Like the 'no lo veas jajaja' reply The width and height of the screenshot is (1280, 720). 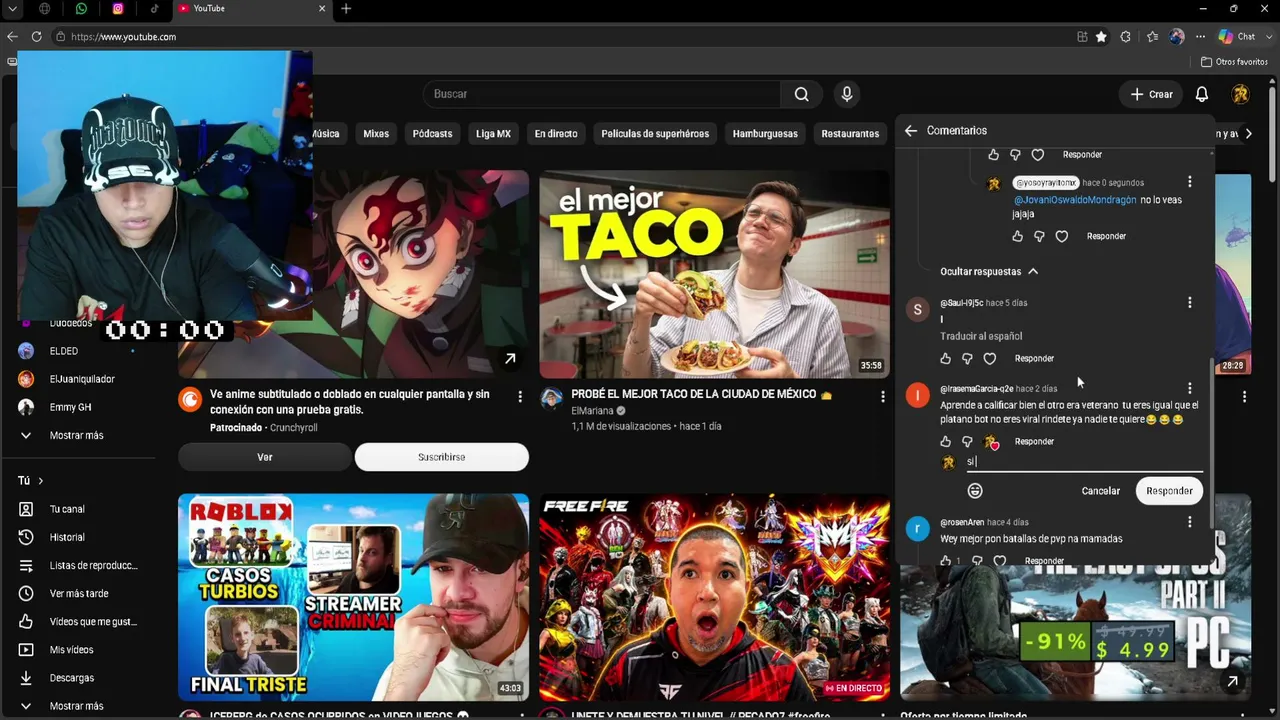click(1018, 236)
